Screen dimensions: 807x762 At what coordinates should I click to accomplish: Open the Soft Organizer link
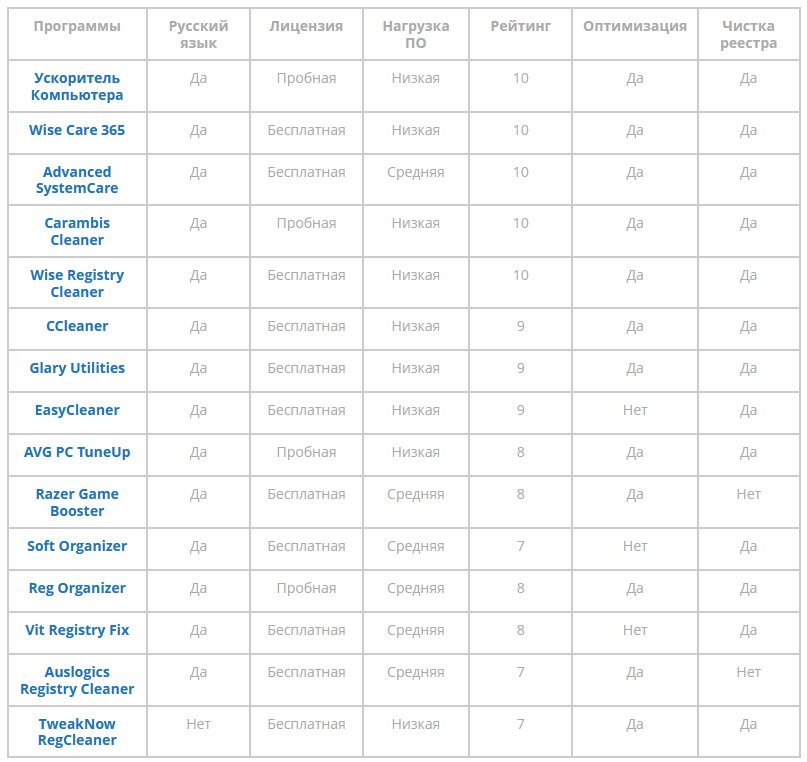click(x=77, y=546)
